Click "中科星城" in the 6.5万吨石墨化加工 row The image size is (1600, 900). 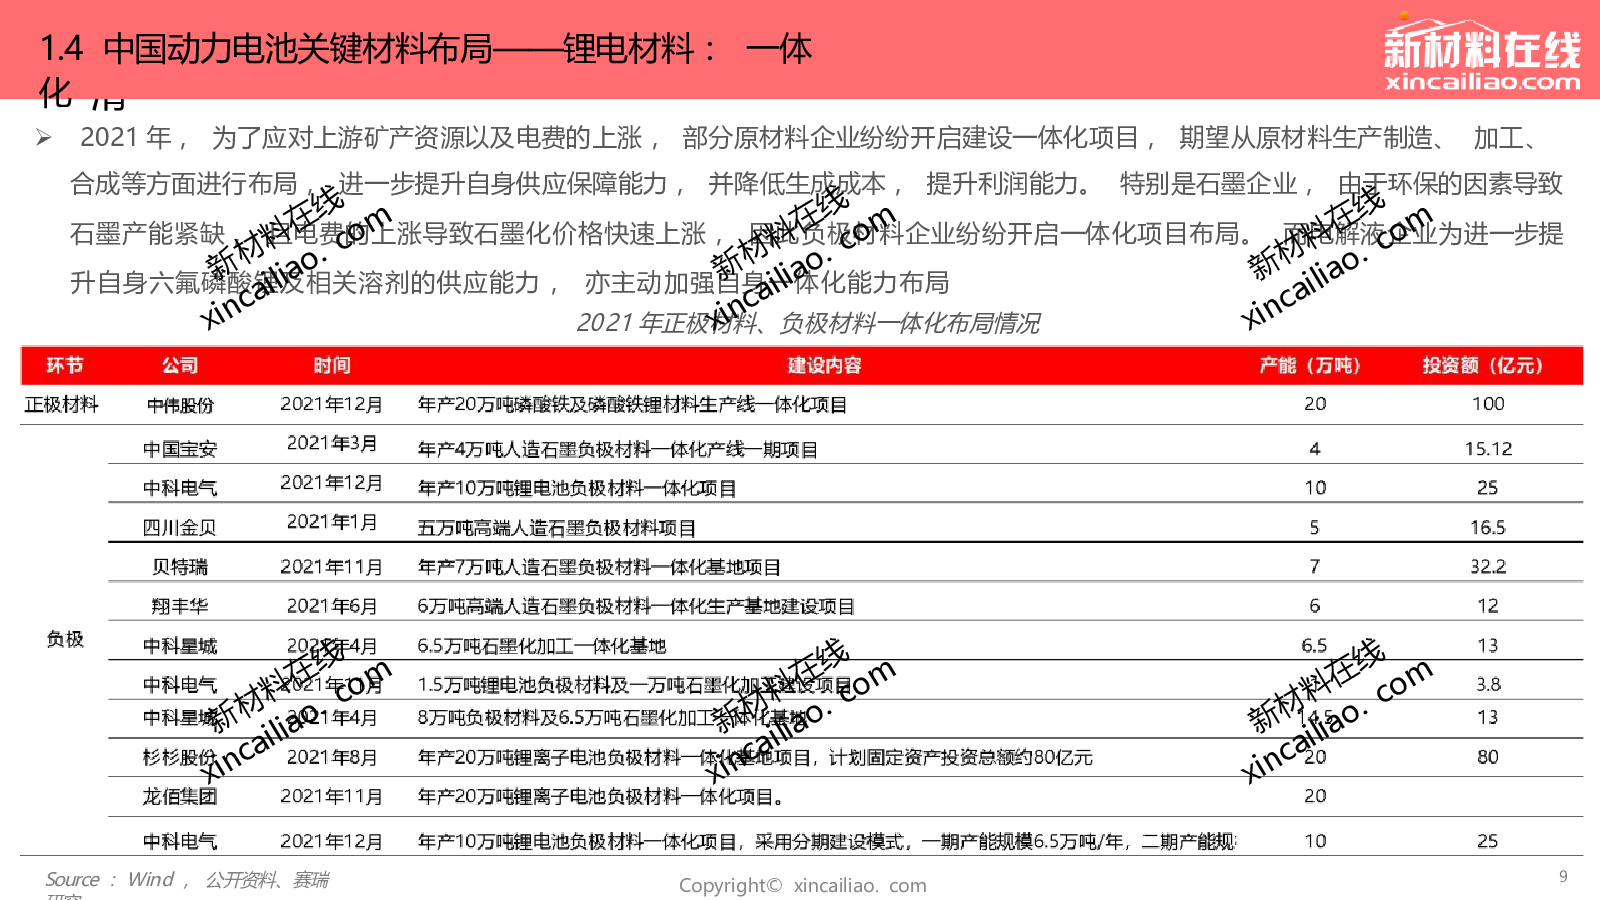click(x=180, y=646)
